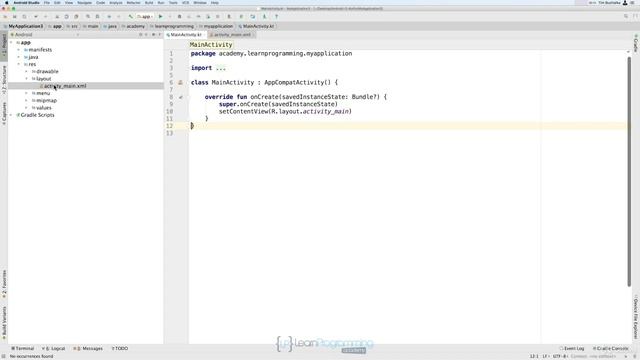Toggle the Project tool window side button

point(4,46)
